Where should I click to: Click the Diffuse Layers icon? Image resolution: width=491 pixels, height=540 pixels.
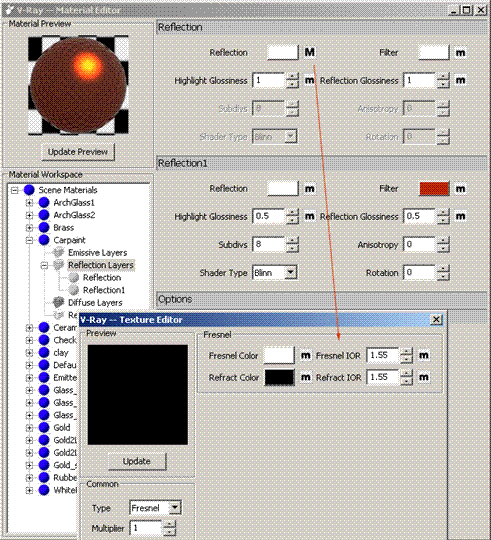click(x=59, y=302)
